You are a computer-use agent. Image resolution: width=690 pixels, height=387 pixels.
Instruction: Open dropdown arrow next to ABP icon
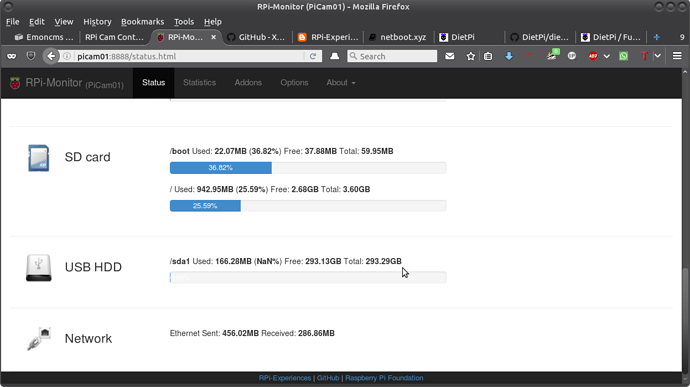607,56
